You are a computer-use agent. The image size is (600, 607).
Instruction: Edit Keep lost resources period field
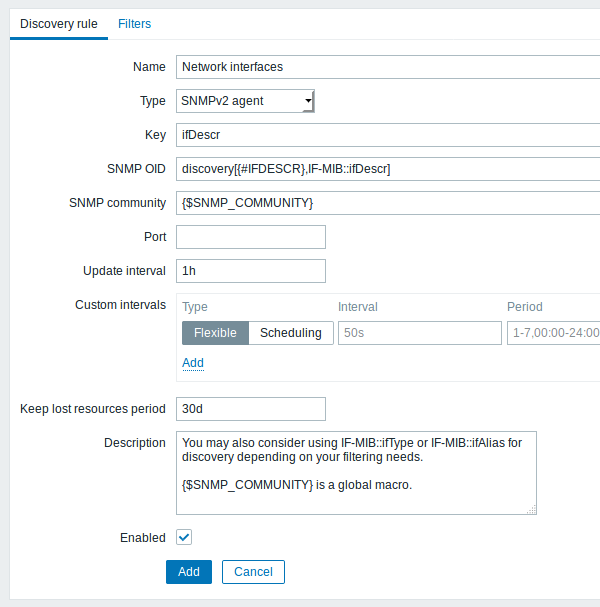coord(251,409)
